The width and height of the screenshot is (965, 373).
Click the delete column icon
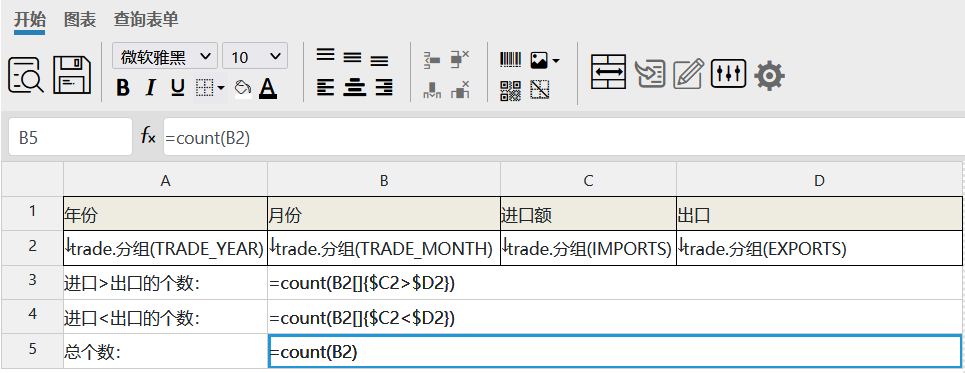(x=460, y=90)
